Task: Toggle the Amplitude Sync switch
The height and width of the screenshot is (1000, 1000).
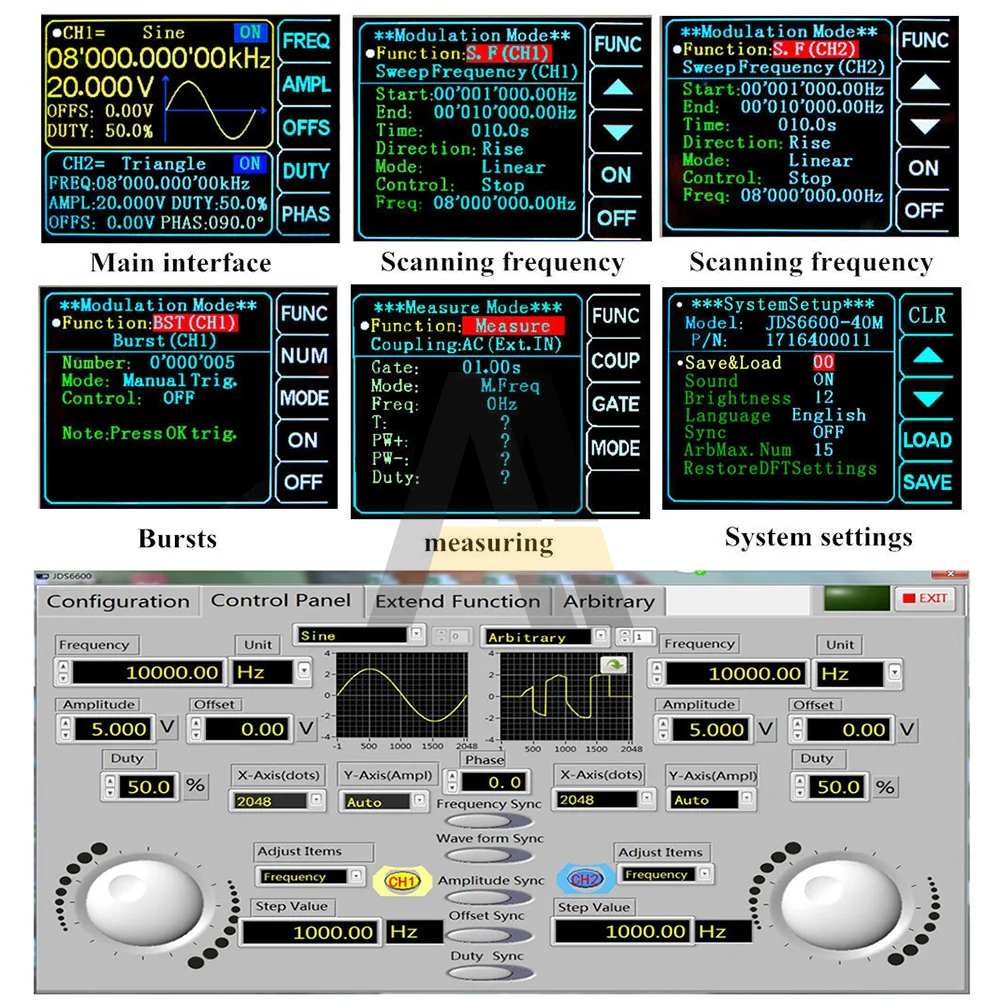Action: pyautogui.click(x=489, y=897)
